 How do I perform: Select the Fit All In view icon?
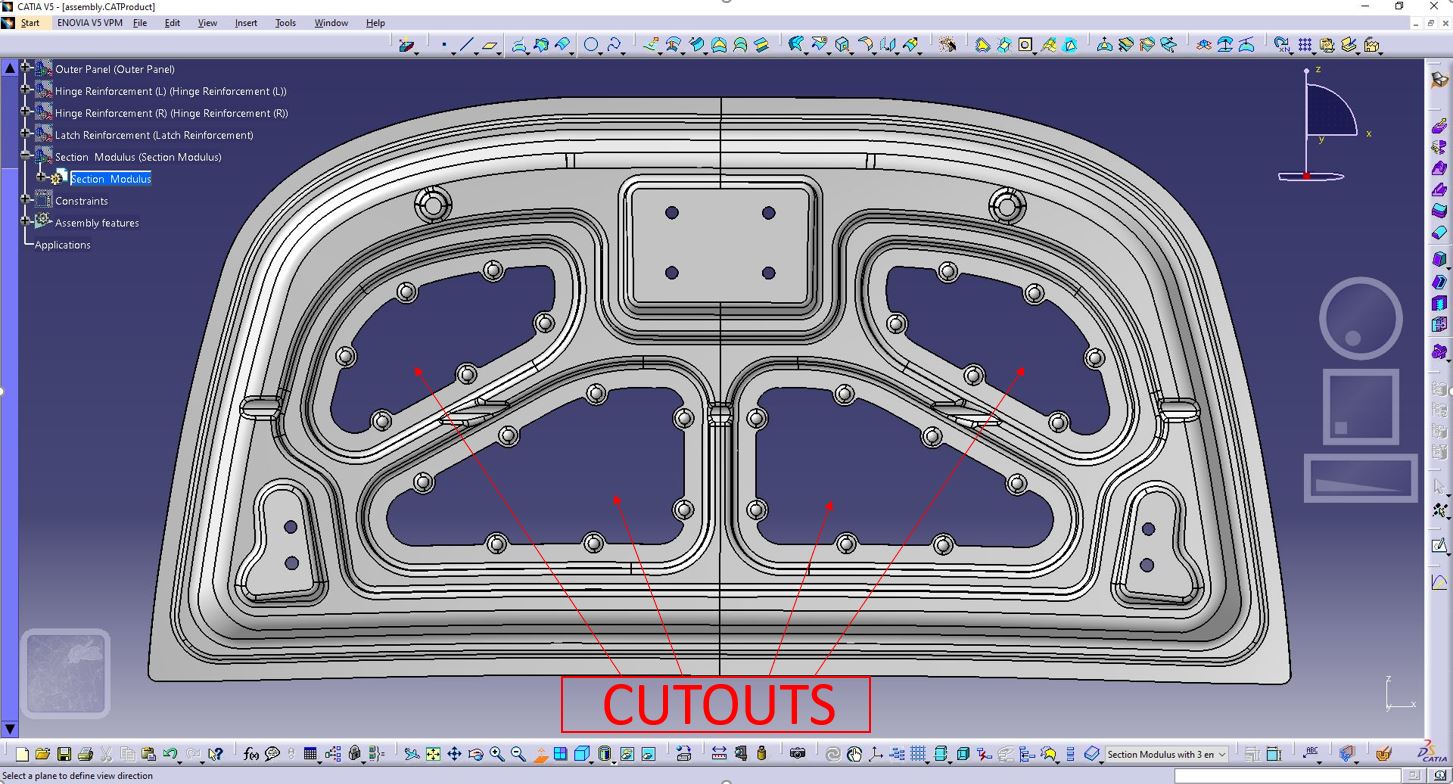(433, 754)
